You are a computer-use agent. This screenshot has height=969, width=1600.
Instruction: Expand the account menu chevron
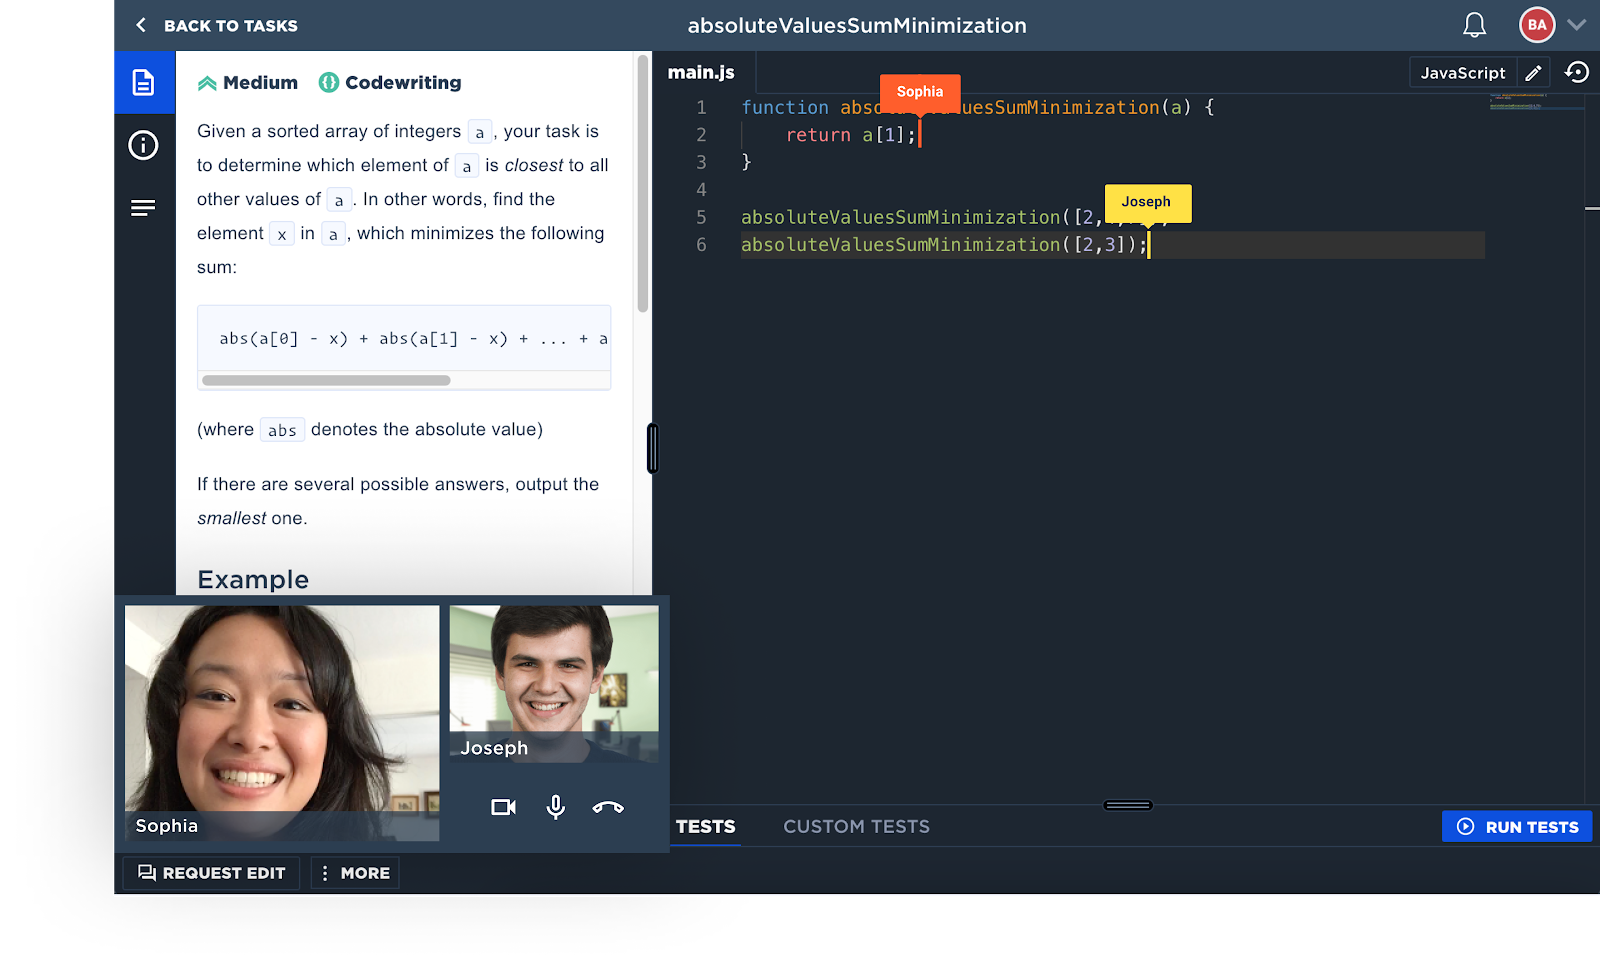click(1577, 25)
